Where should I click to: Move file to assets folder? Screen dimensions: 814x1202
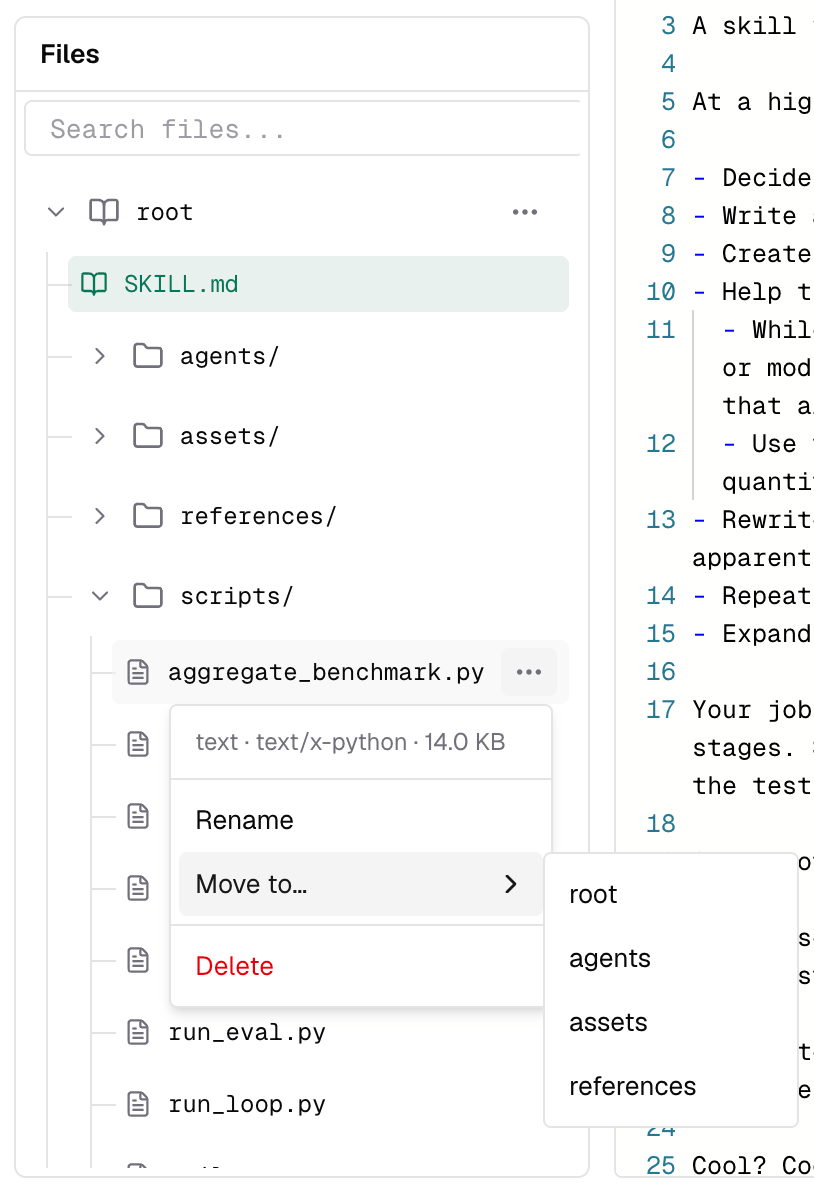671,1022
